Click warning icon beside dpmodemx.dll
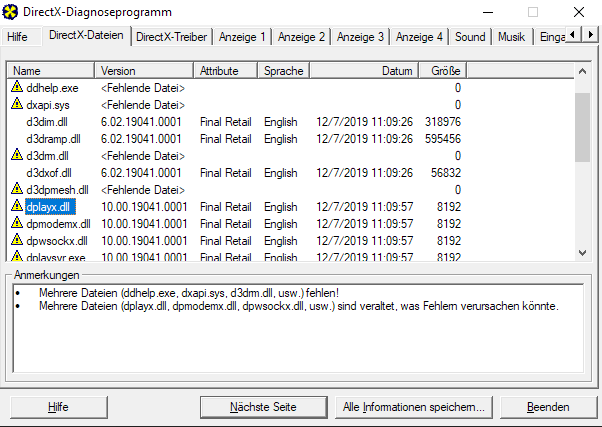Screen dimensions: 602x427 pos(17,223)
